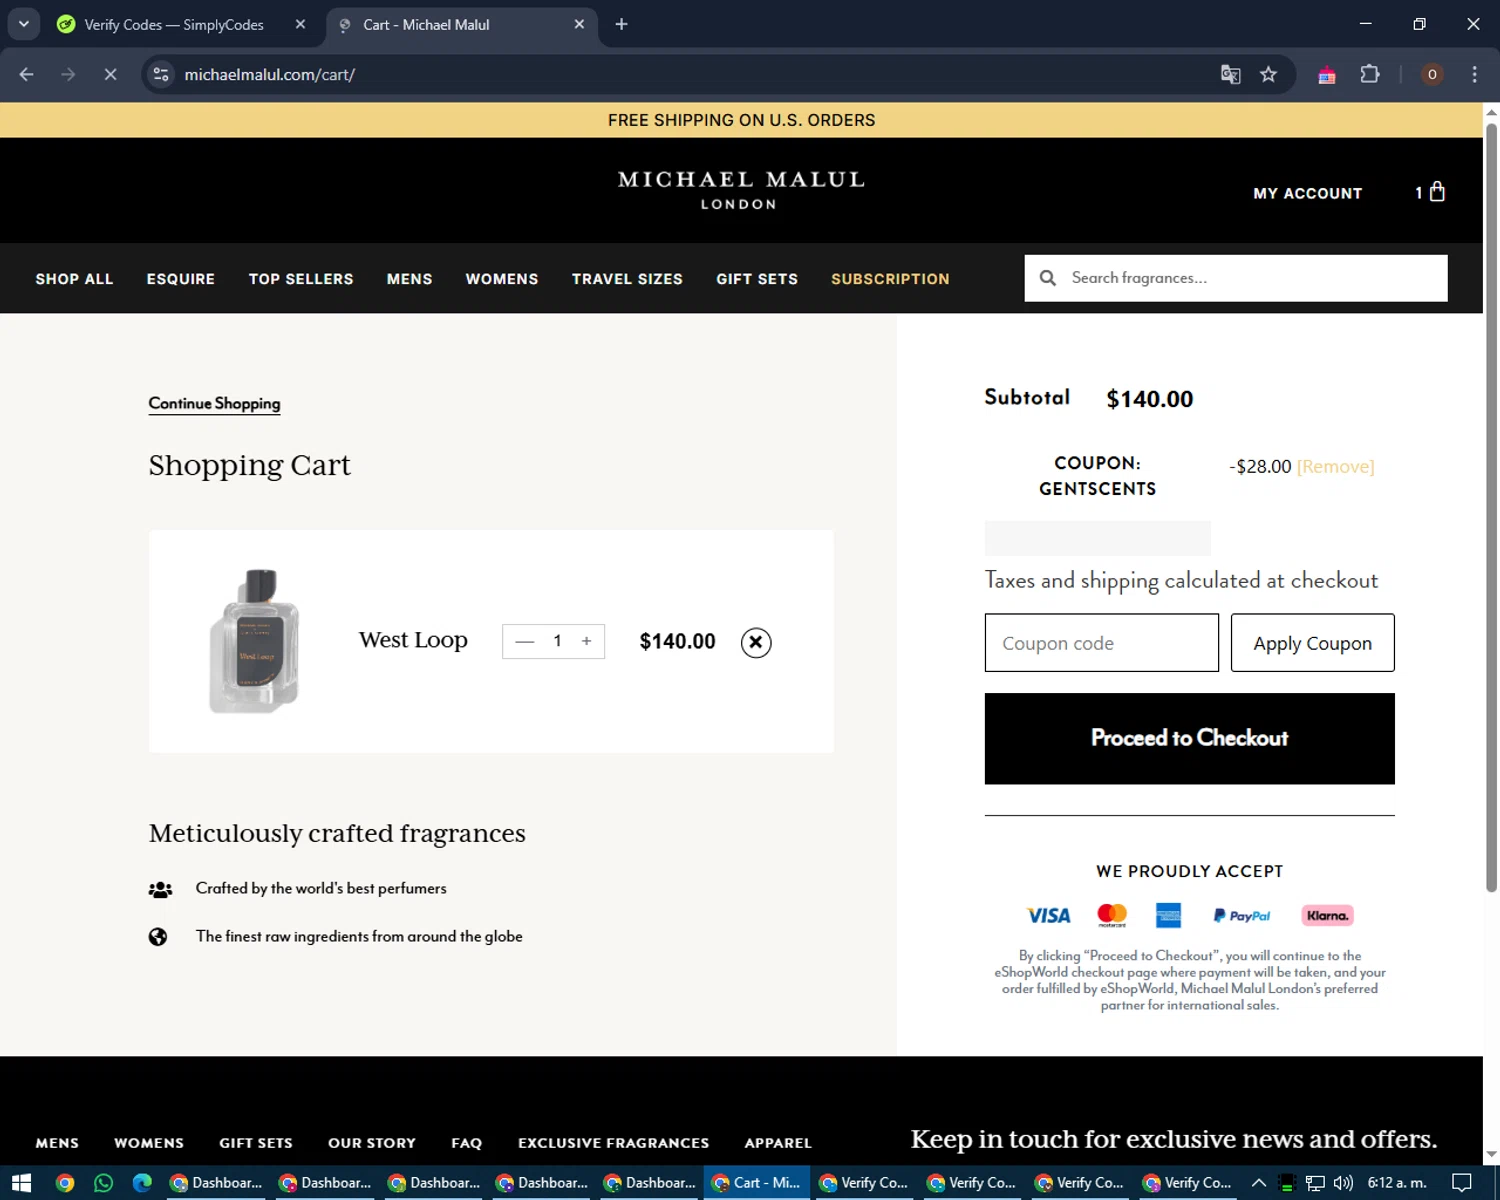Open the notifications center icon
The height and width of the screenshot is (1200, 1500).
coord(1461,1183)
